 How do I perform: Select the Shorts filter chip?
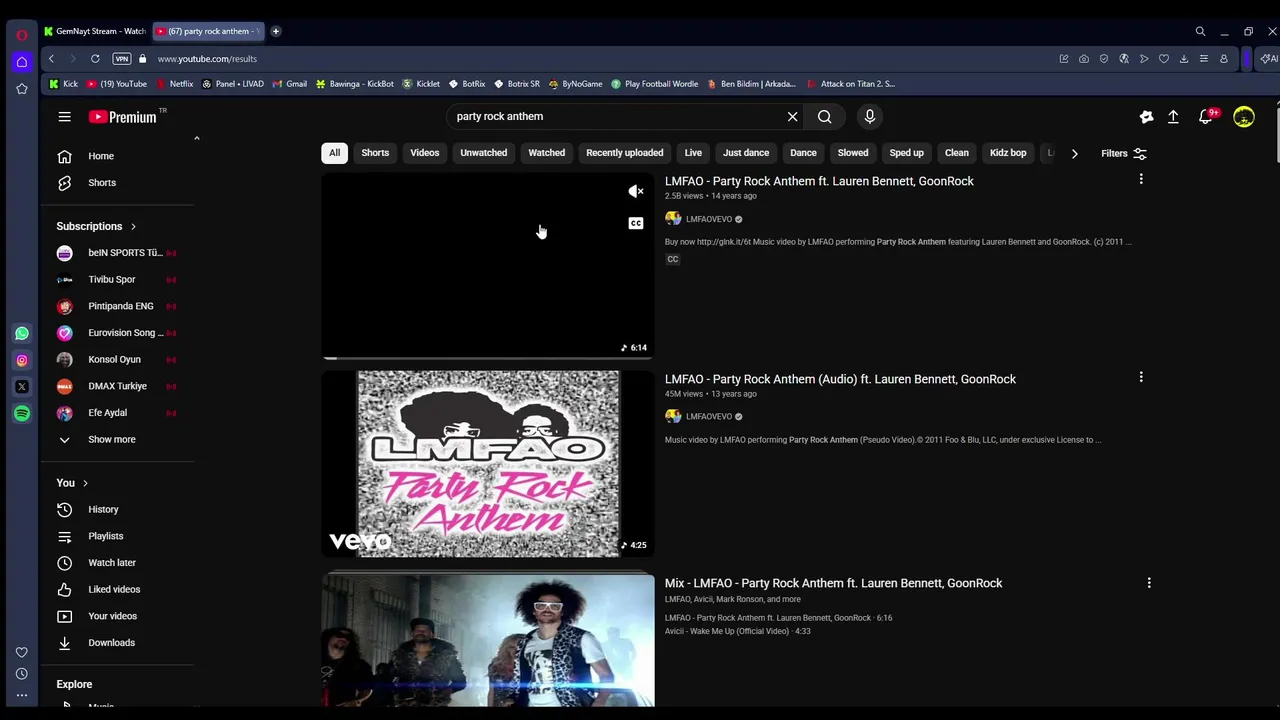coord(375,153)
